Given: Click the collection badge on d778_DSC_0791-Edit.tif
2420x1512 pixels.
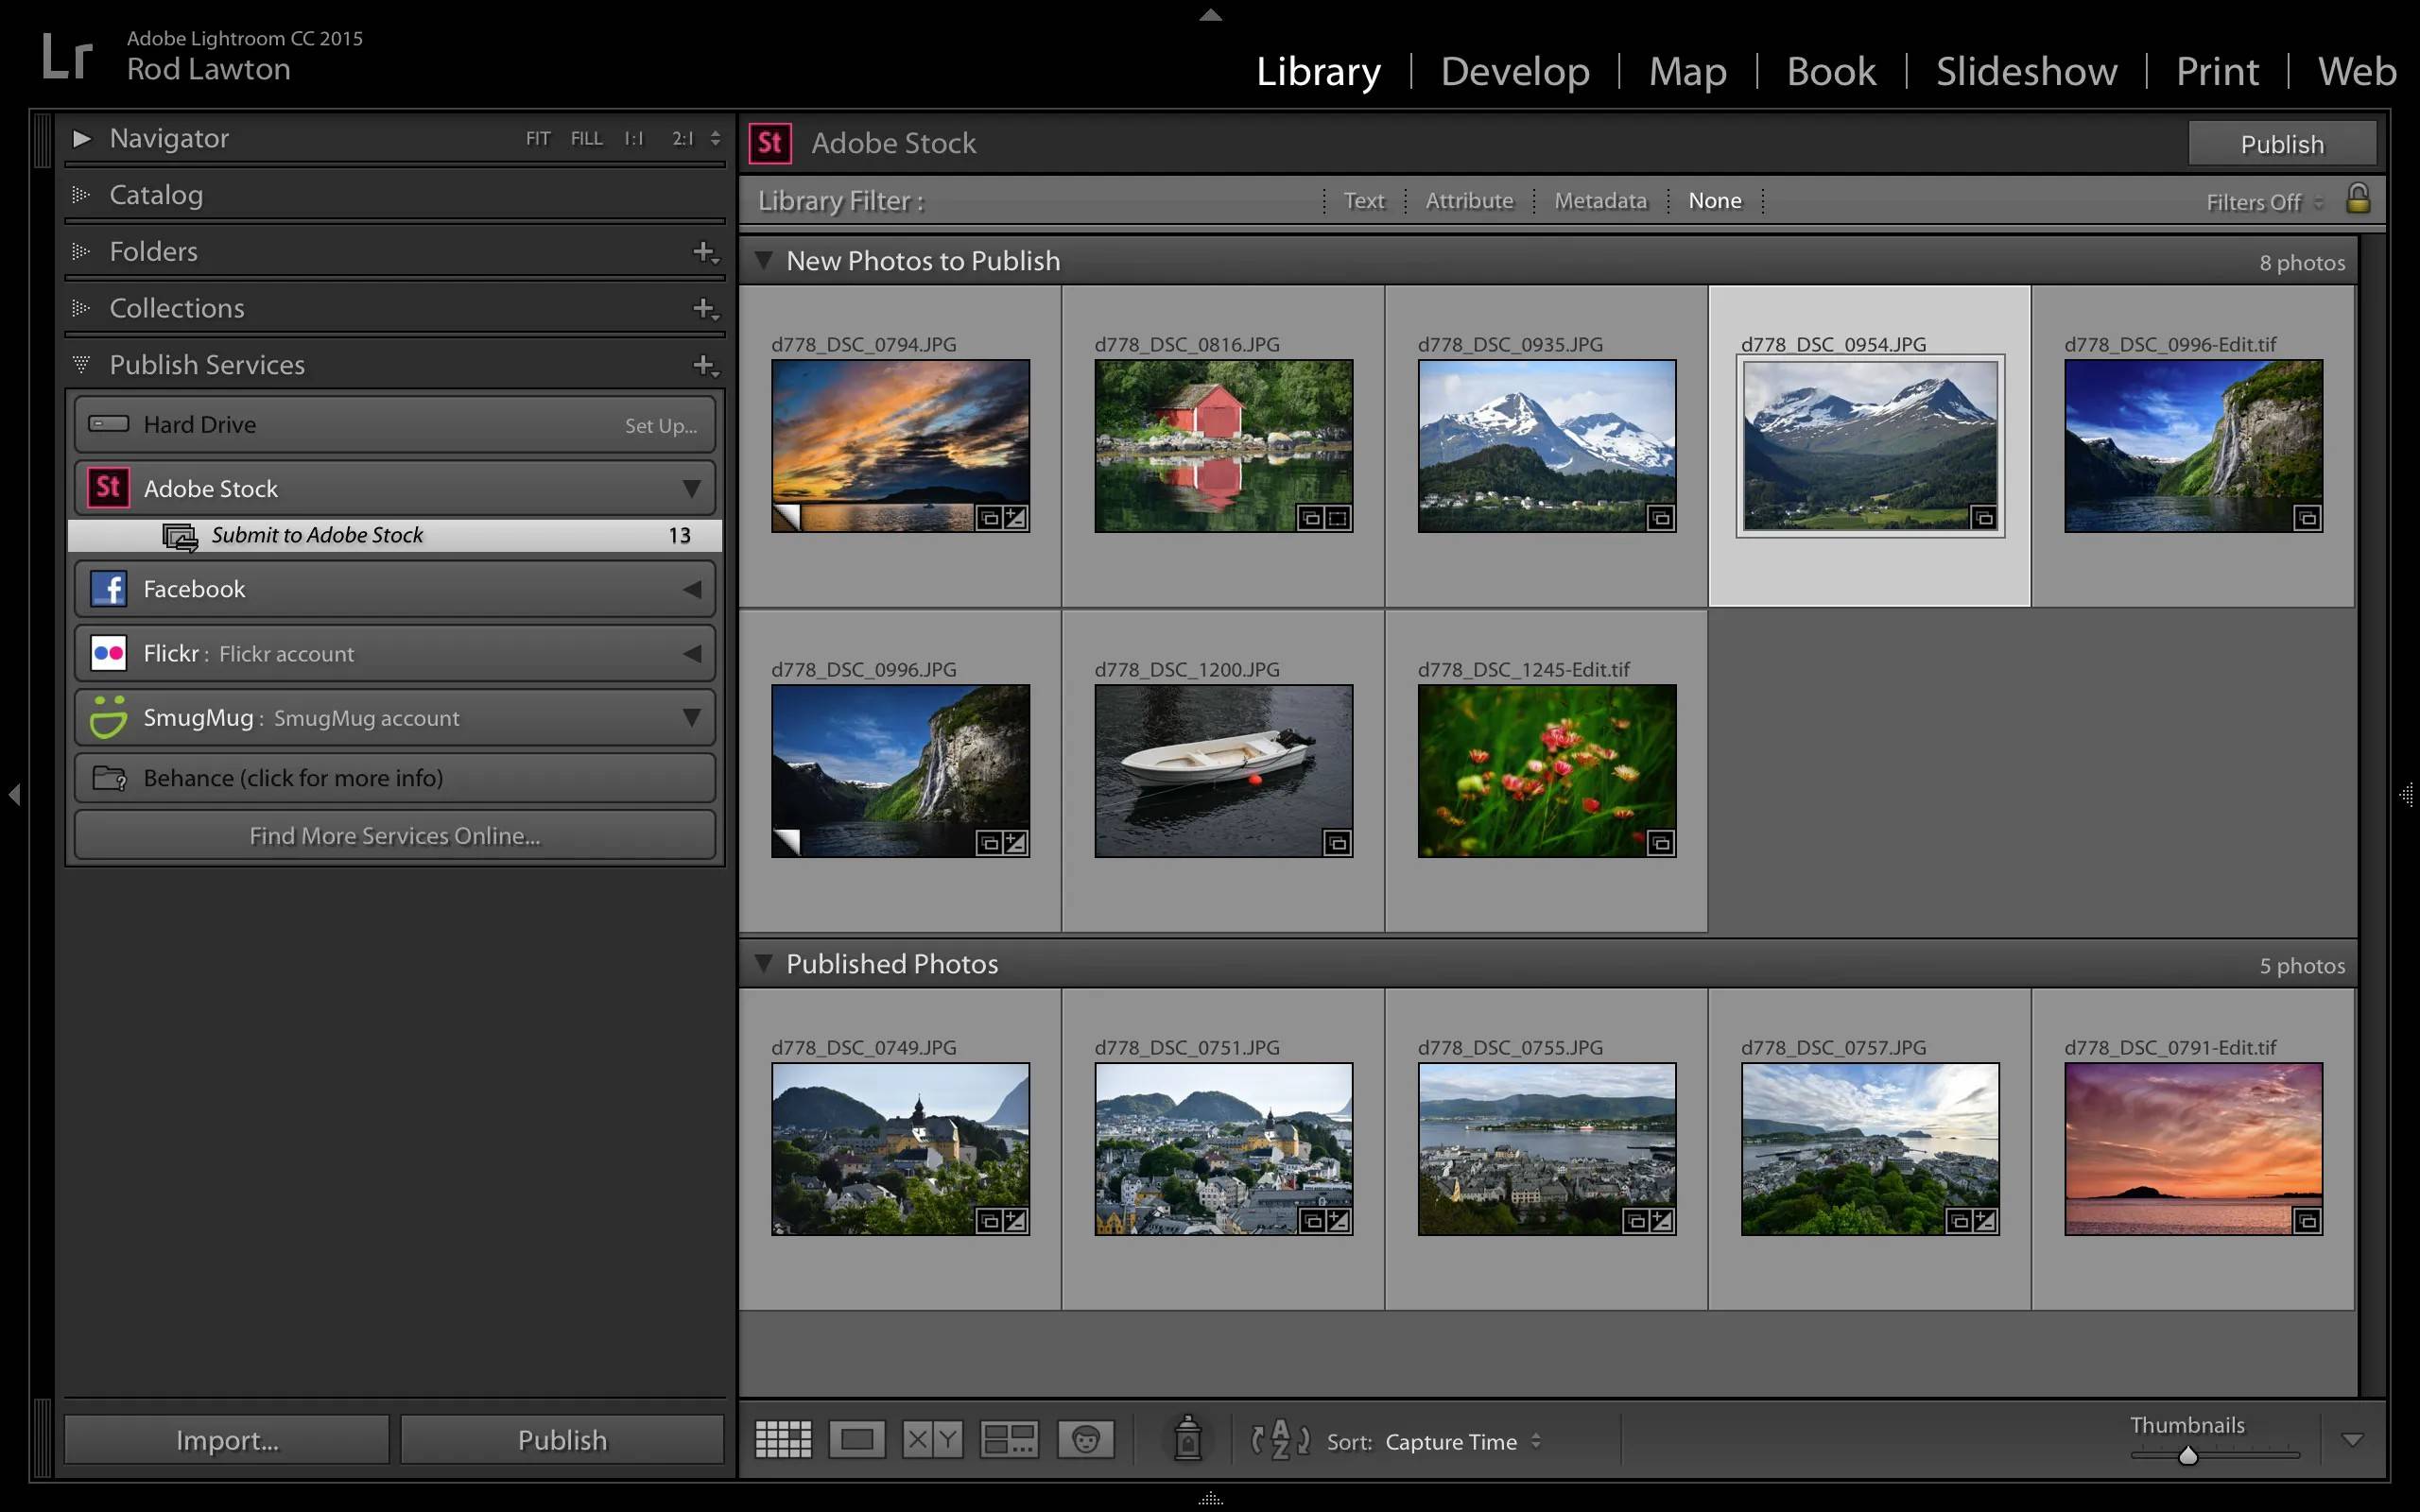Looking at the screenshot, I should point(2308,1221).
